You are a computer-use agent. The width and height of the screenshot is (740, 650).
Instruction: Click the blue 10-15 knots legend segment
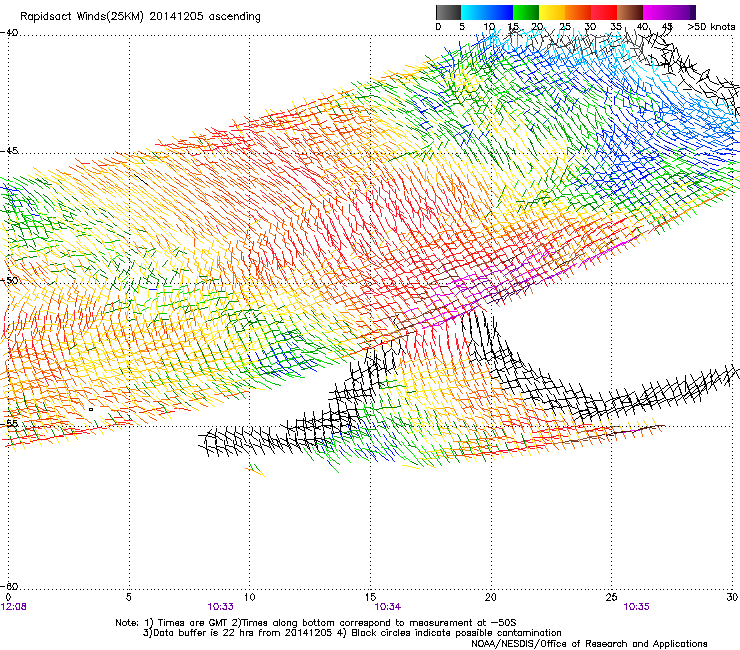[x=500, y=12]
